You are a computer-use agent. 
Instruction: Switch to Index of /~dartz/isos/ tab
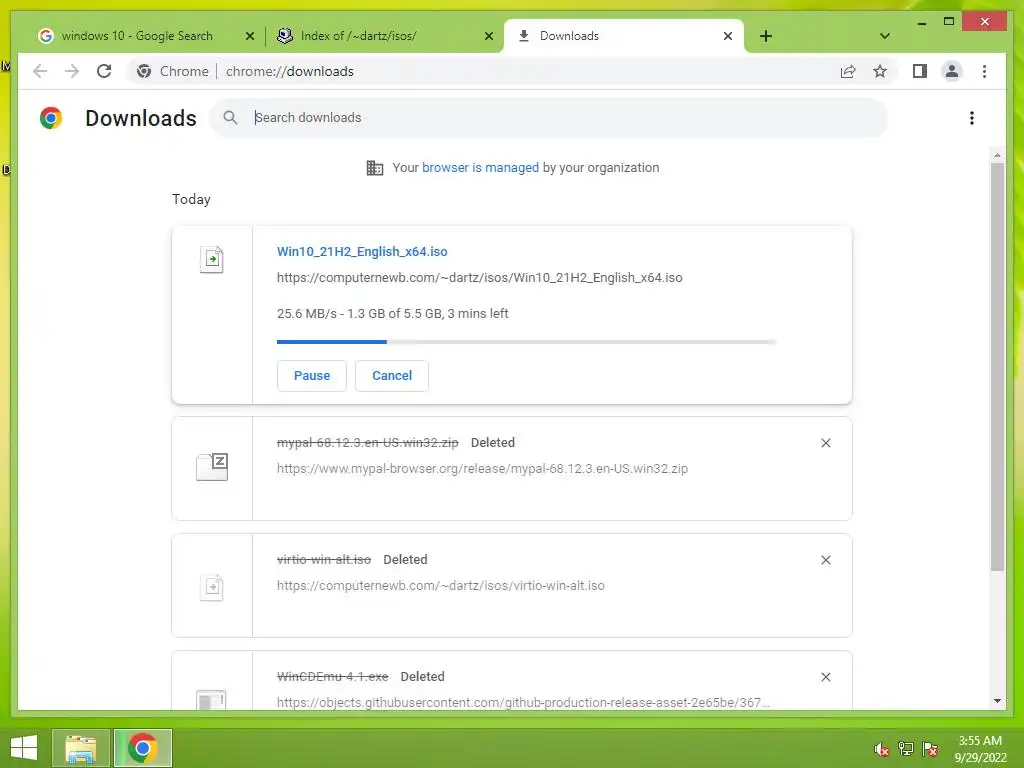(x=359, y=36)
